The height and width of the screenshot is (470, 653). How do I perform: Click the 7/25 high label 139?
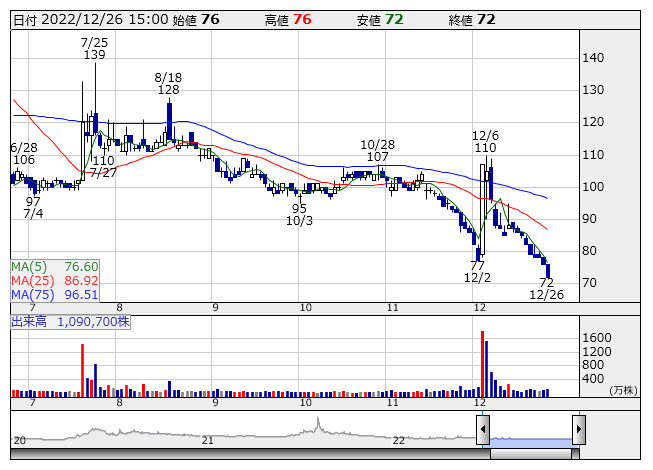(x=95, y=55)
